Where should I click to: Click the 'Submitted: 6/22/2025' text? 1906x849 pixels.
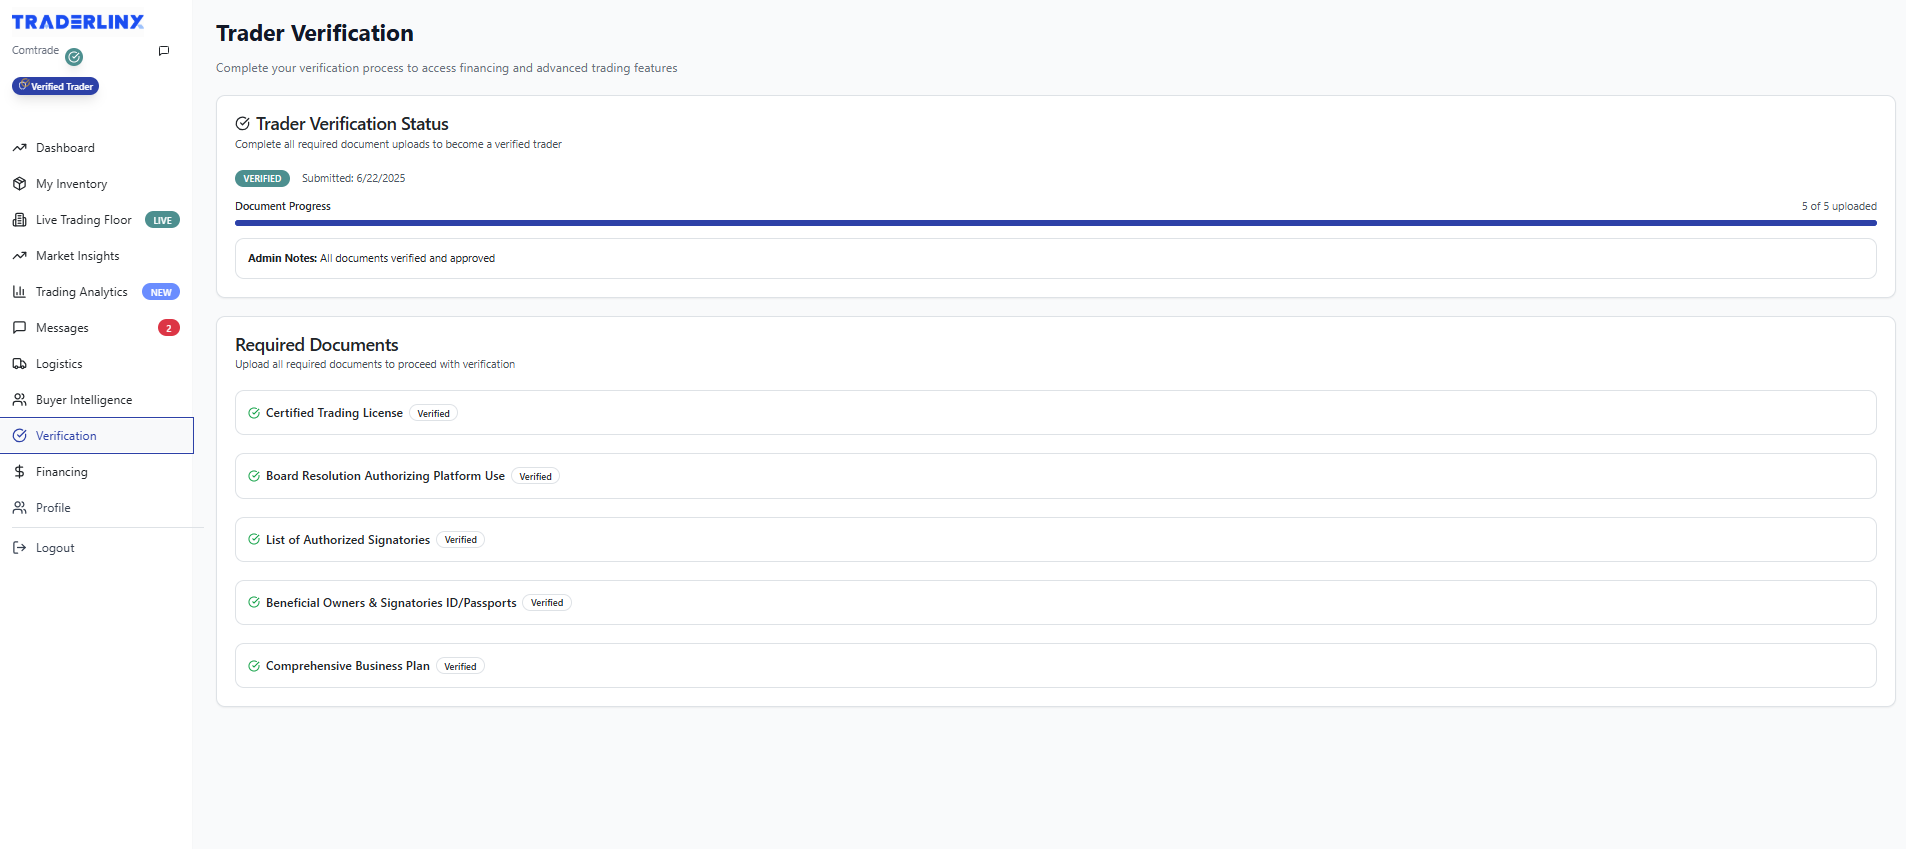[x=353, y=178]
